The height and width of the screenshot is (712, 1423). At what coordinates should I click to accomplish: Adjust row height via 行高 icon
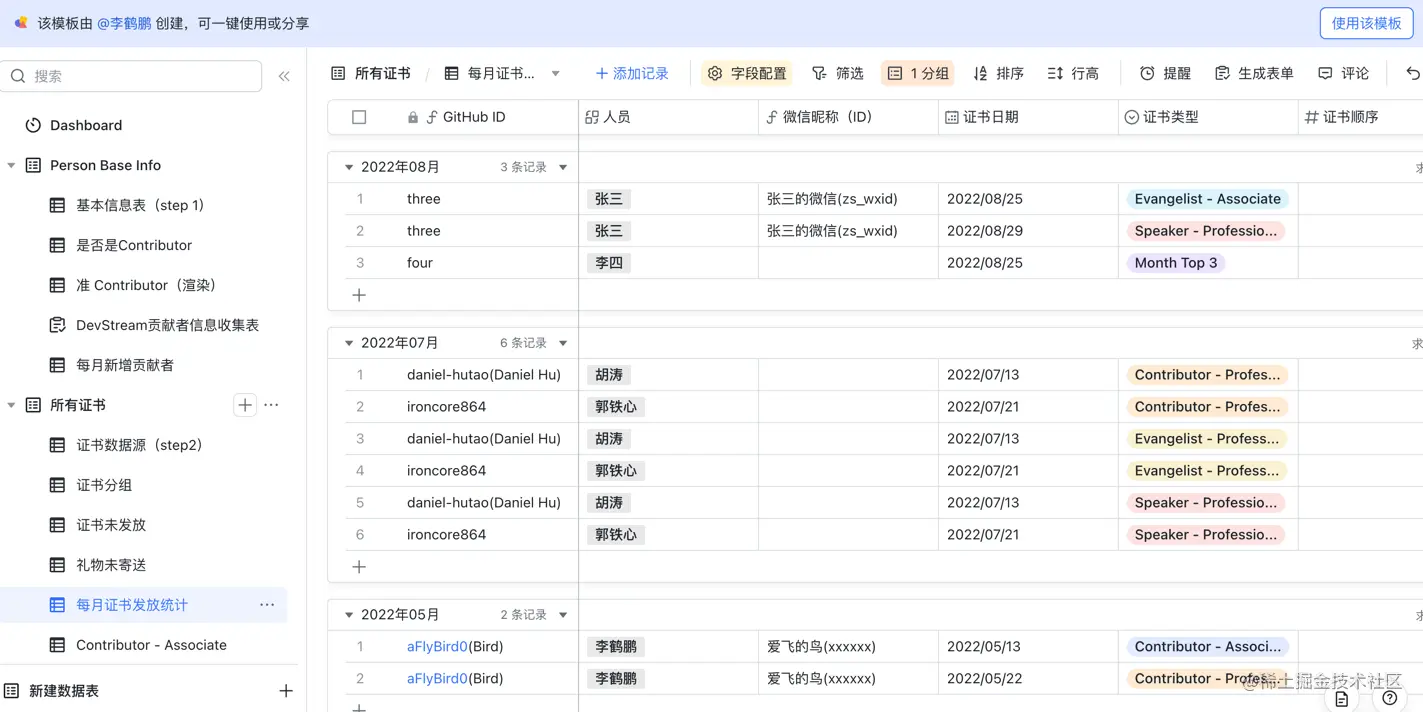[1072, 72]
